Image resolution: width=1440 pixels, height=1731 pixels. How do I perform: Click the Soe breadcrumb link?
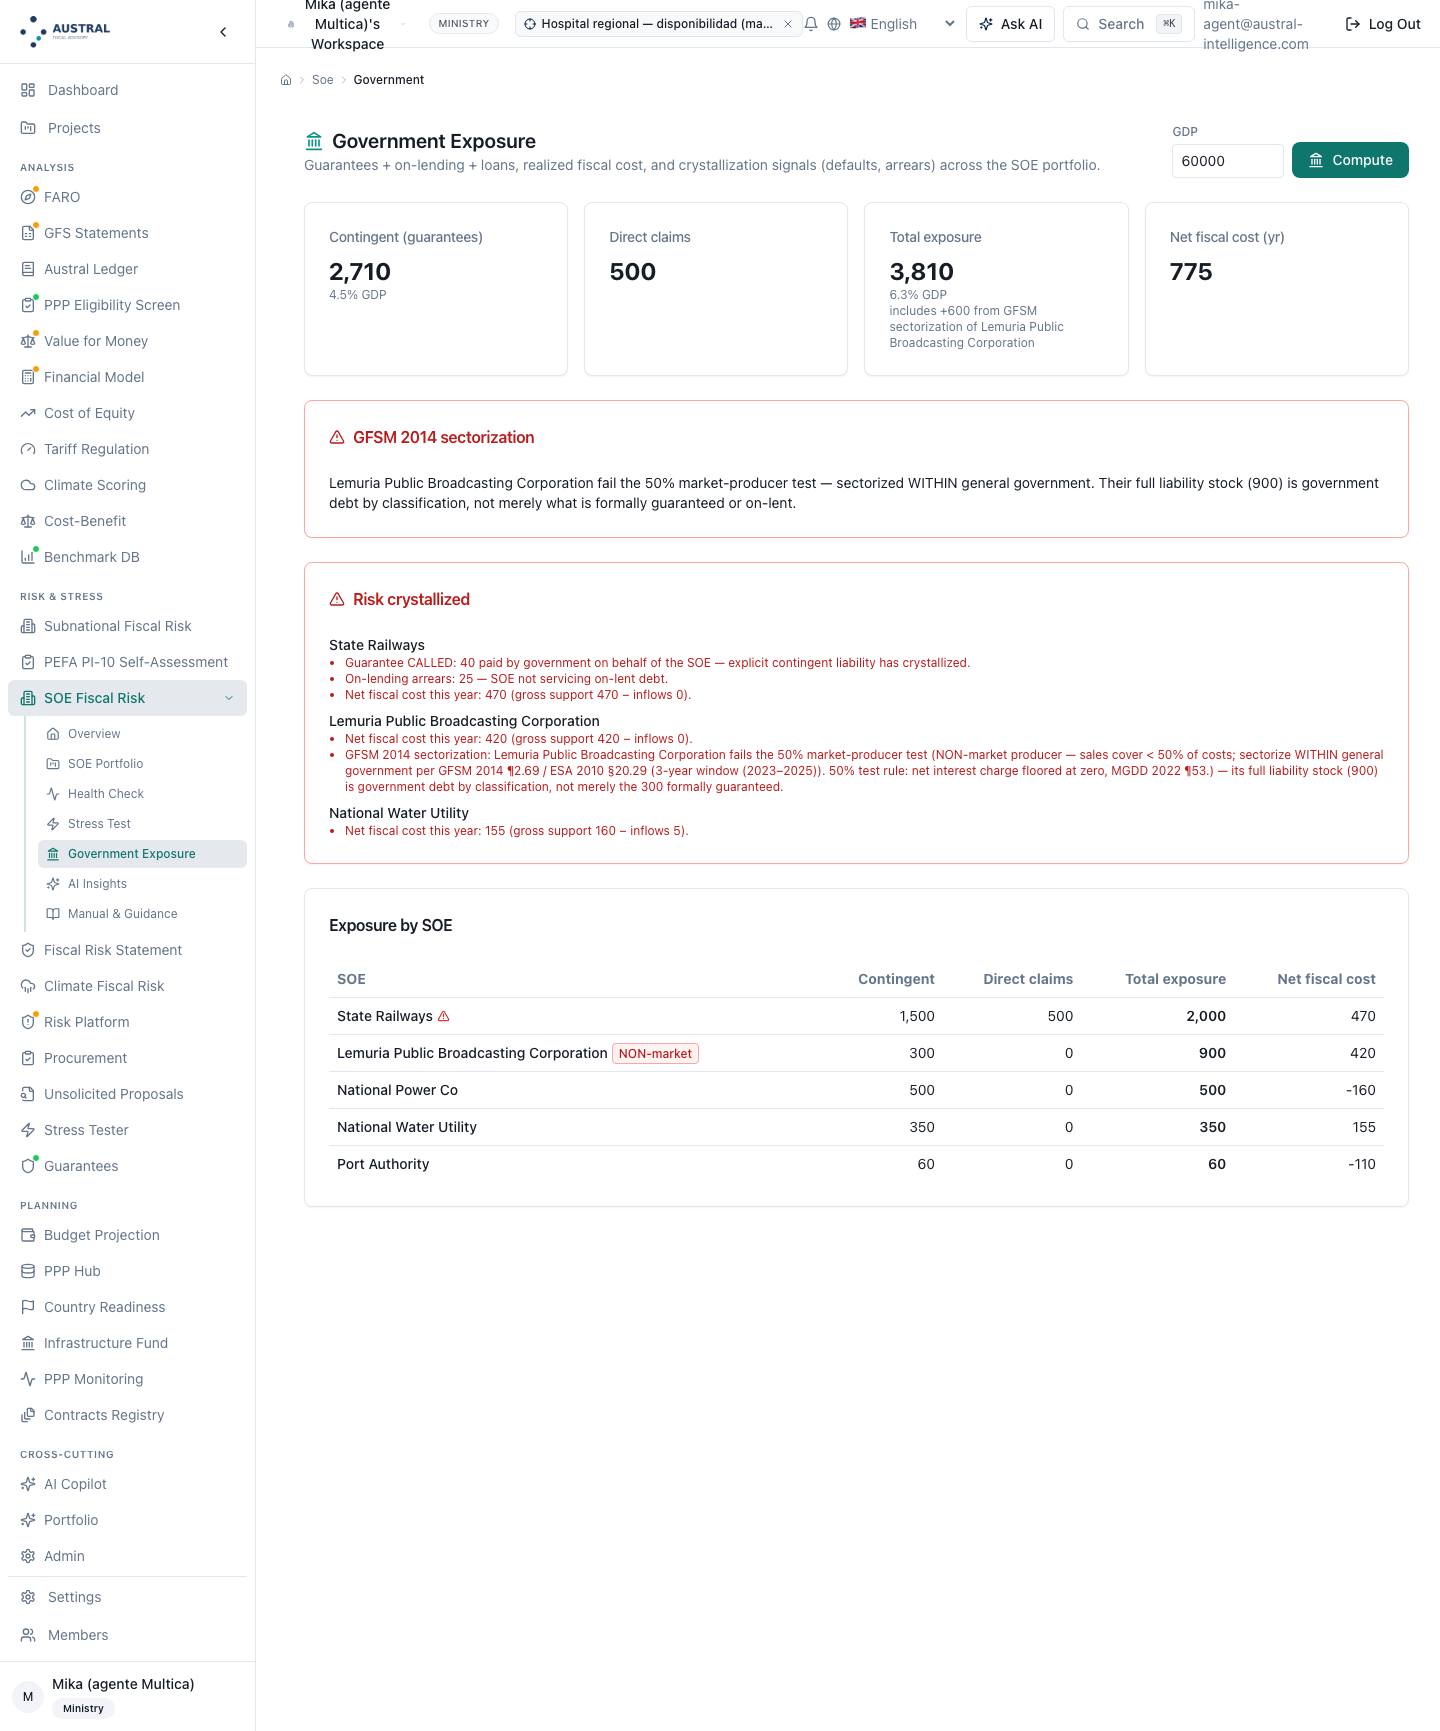tap(322, 80)
